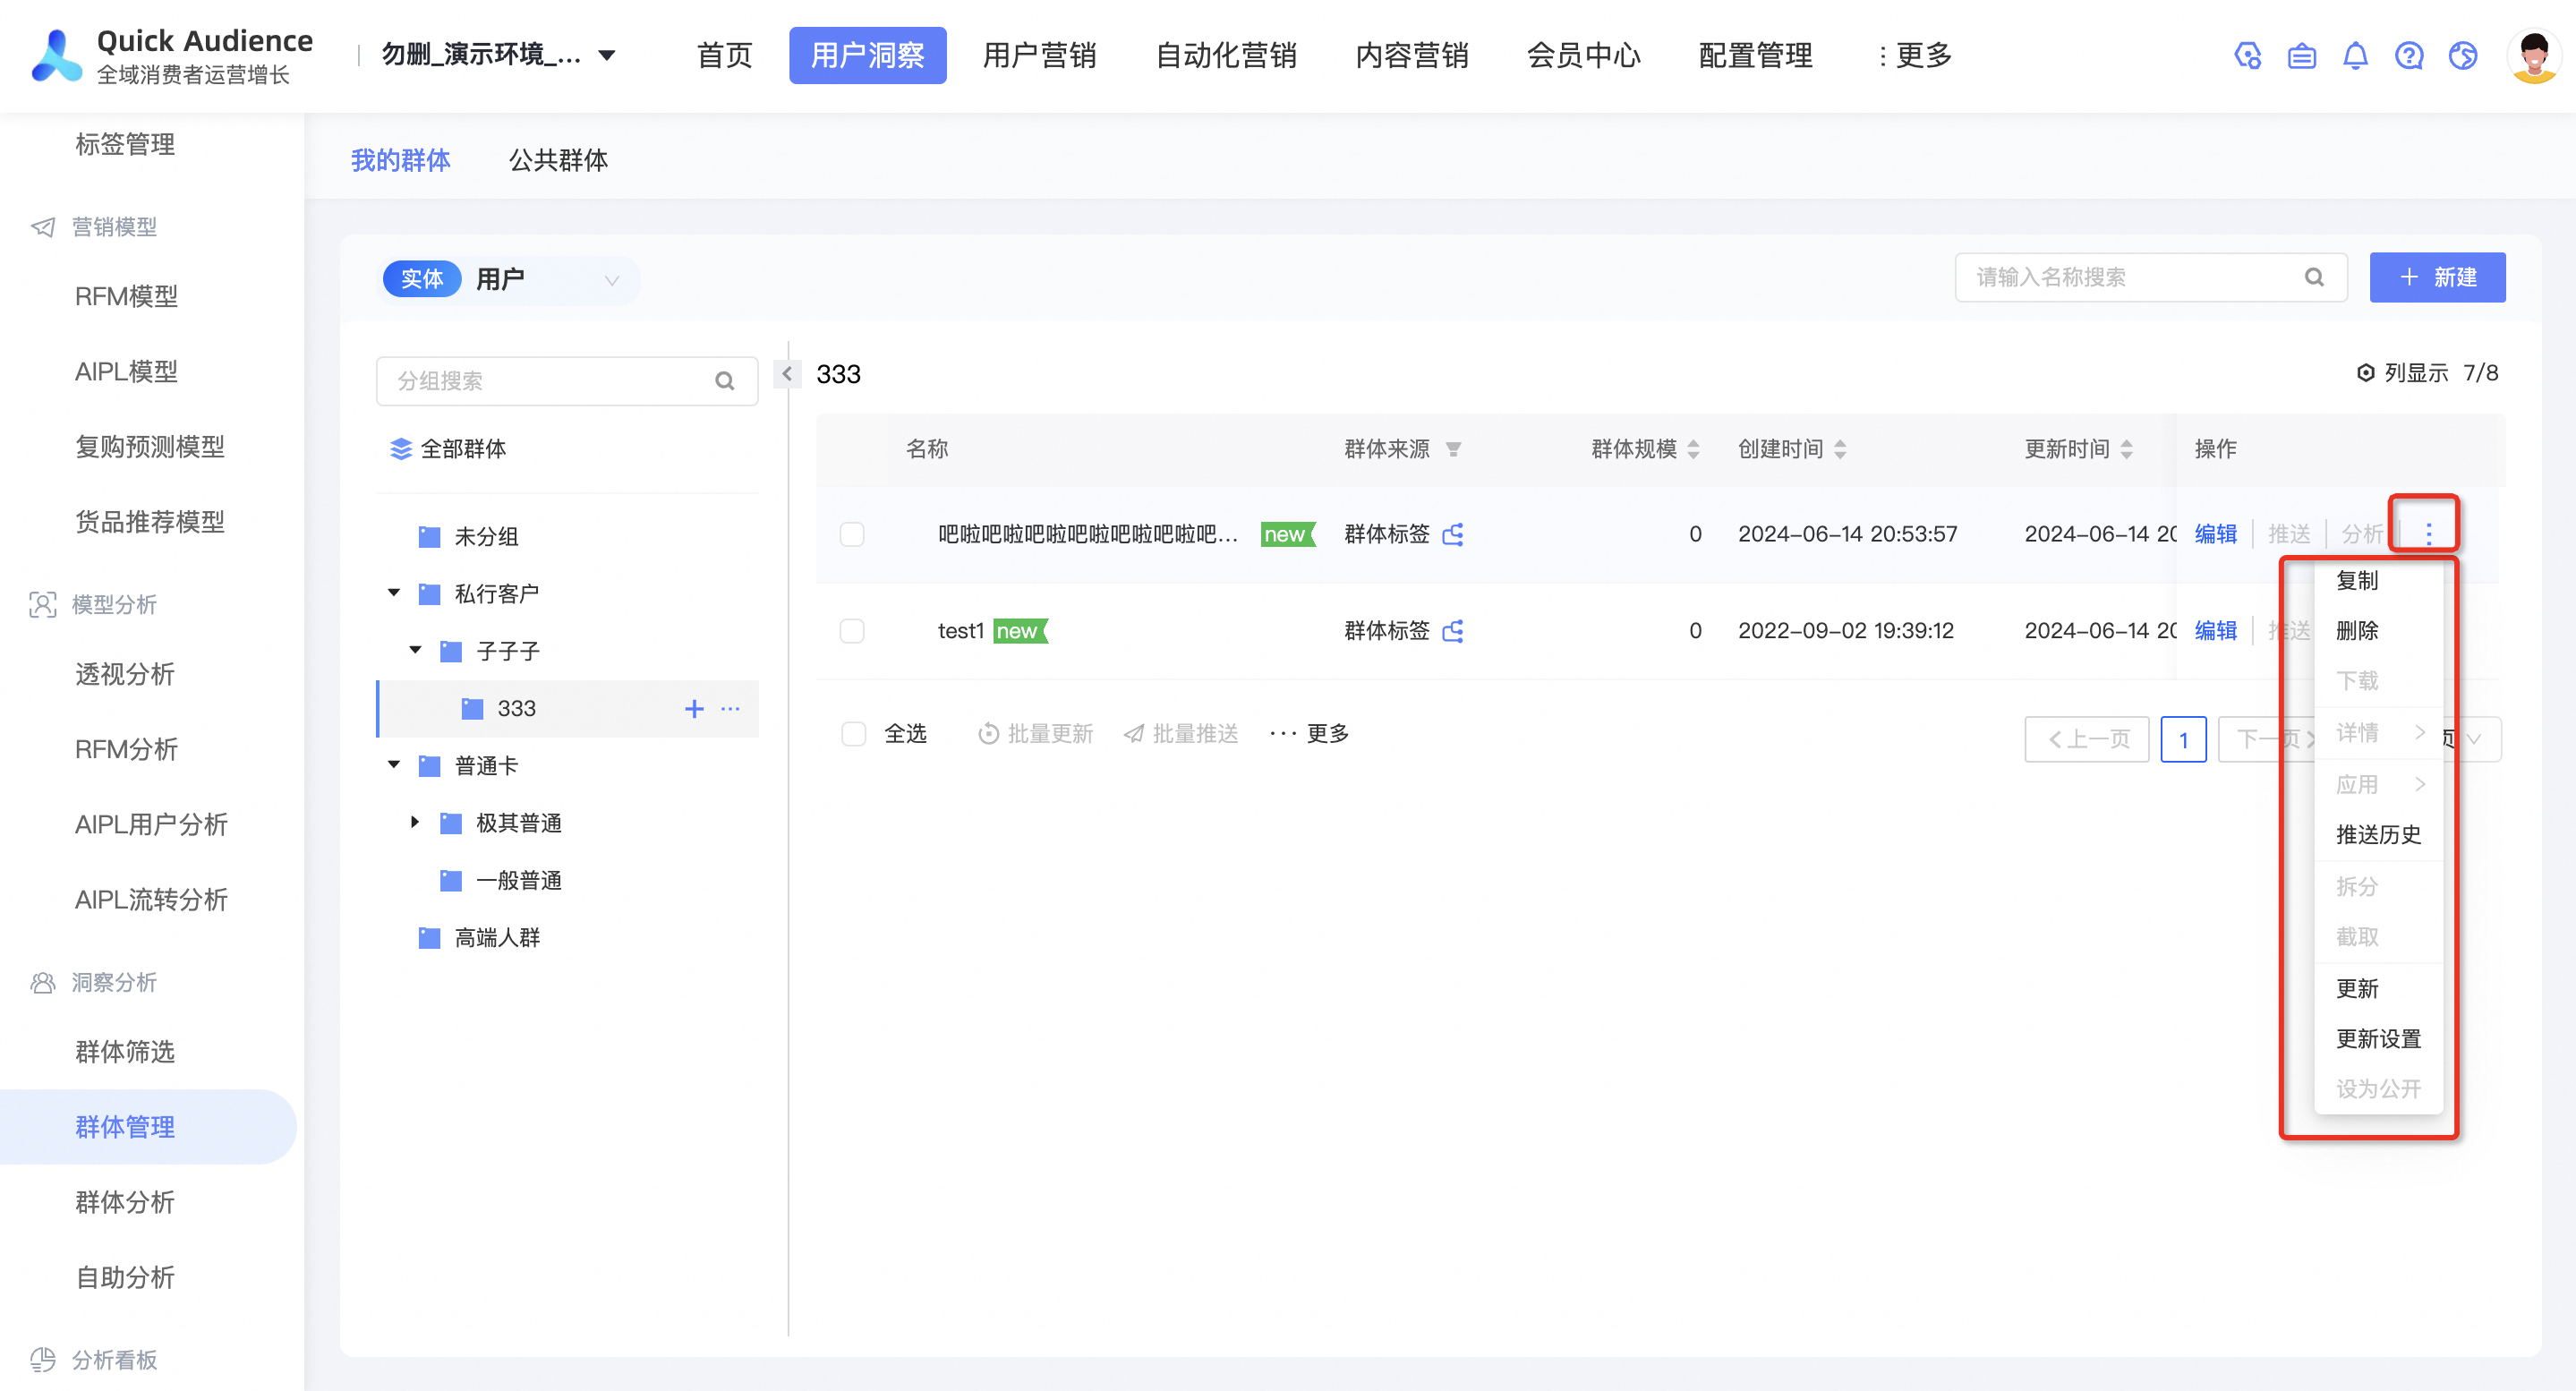Click the search magnifier in group search

pos(724,381)
